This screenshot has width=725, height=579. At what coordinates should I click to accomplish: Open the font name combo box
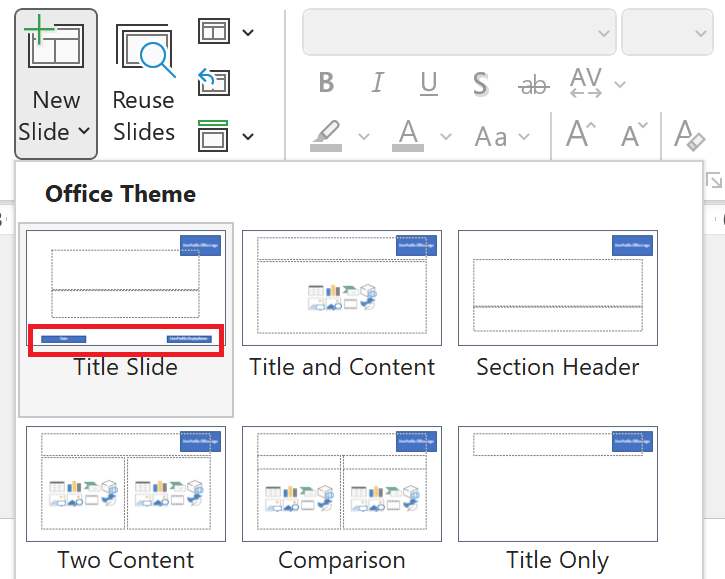click(459, 33)
